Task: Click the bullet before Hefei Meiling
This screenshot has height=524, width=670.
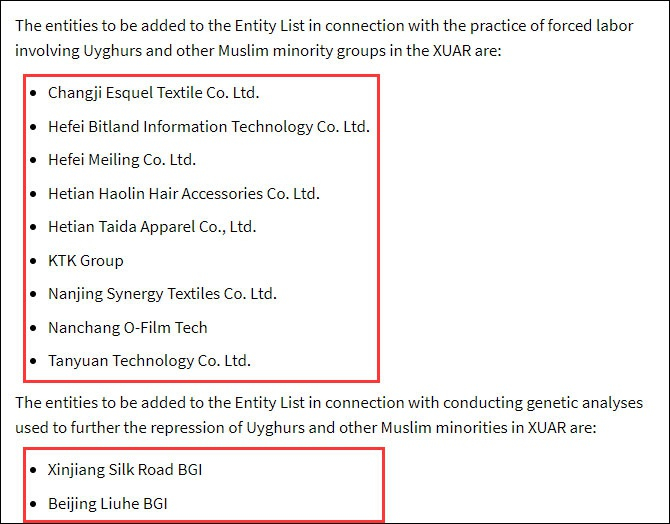Action: pyautogui.click(x=35, y=160)
